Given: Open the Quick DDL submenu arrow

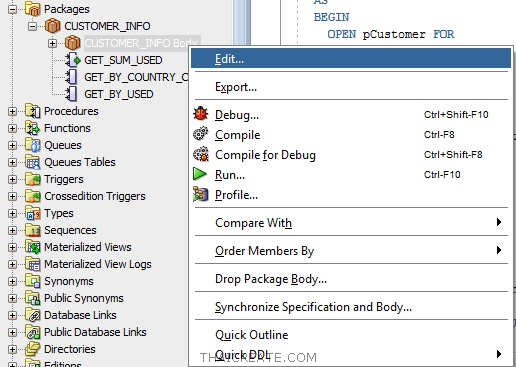Looking at the screenshot, I should click(x=499, y=354).
